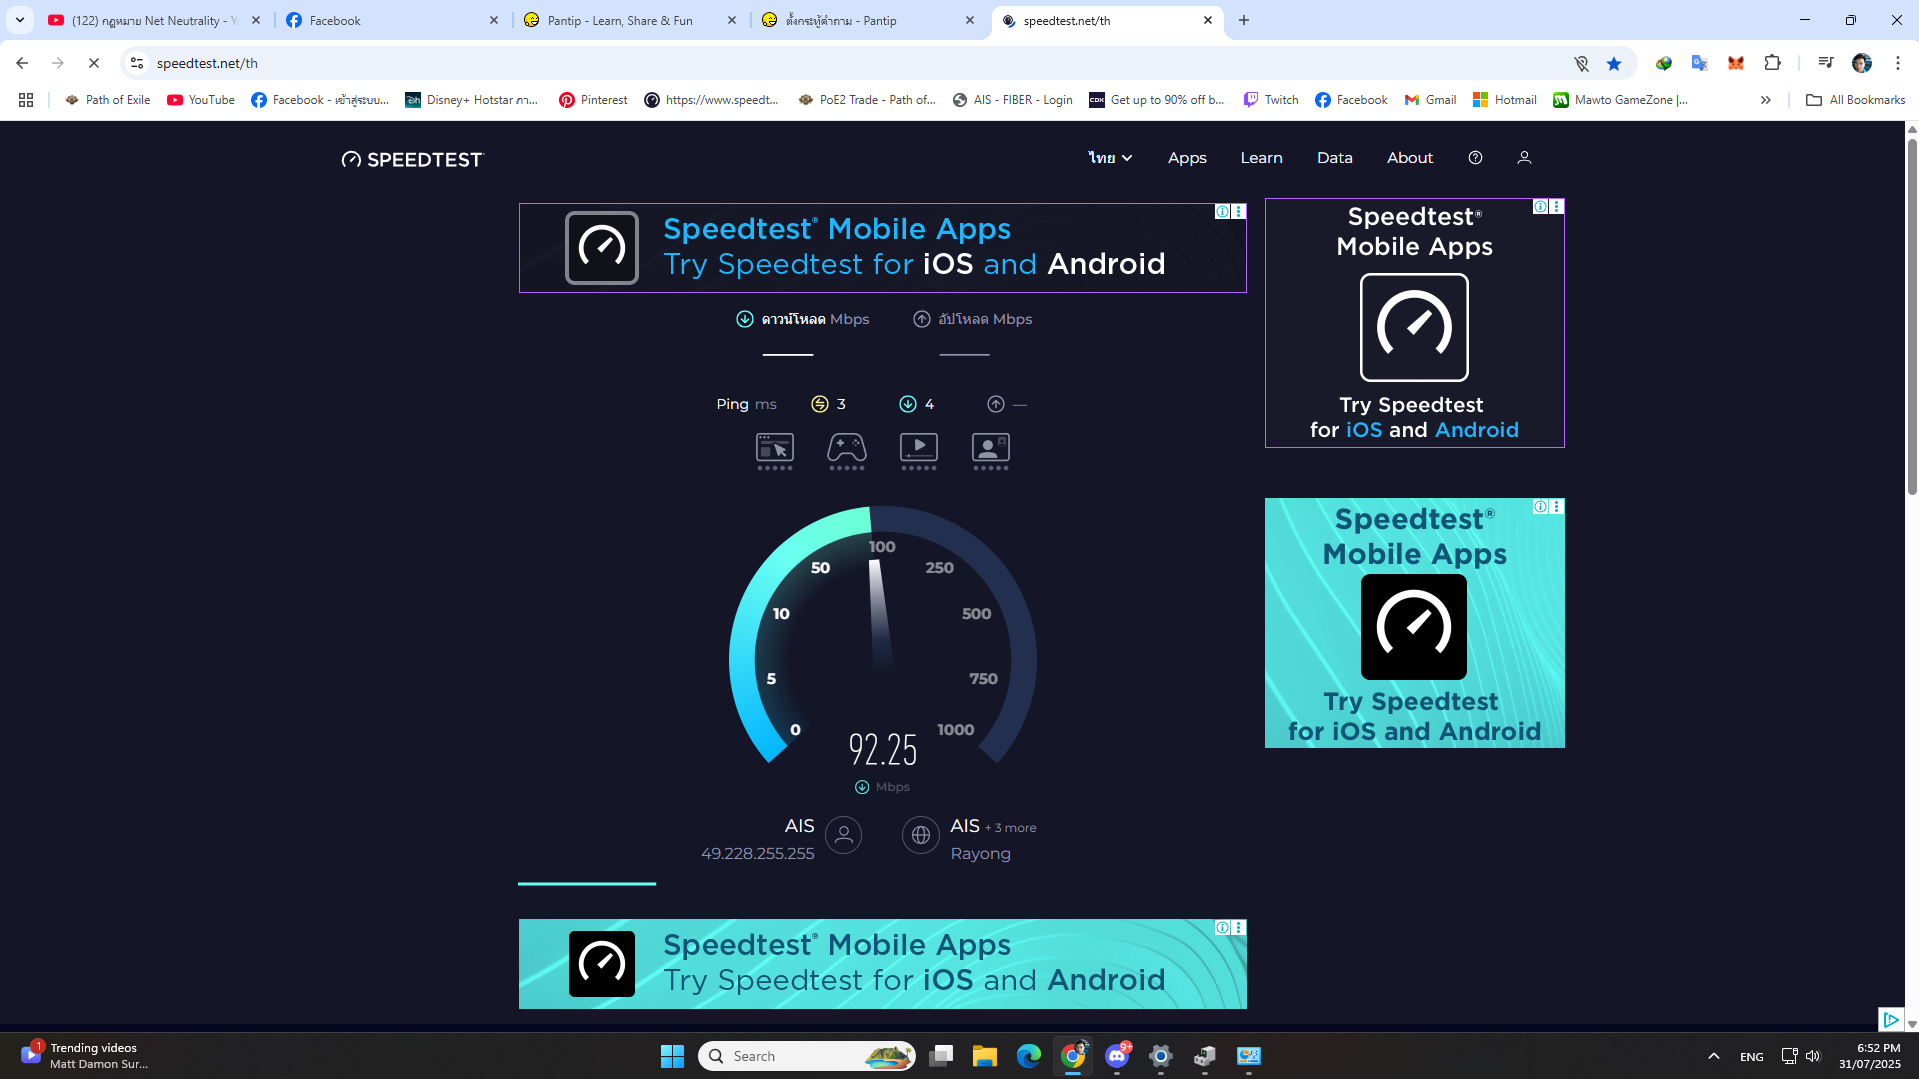1919x1079 pixels.
Task: Open the Learn menu
Action: coord(1261,158)
